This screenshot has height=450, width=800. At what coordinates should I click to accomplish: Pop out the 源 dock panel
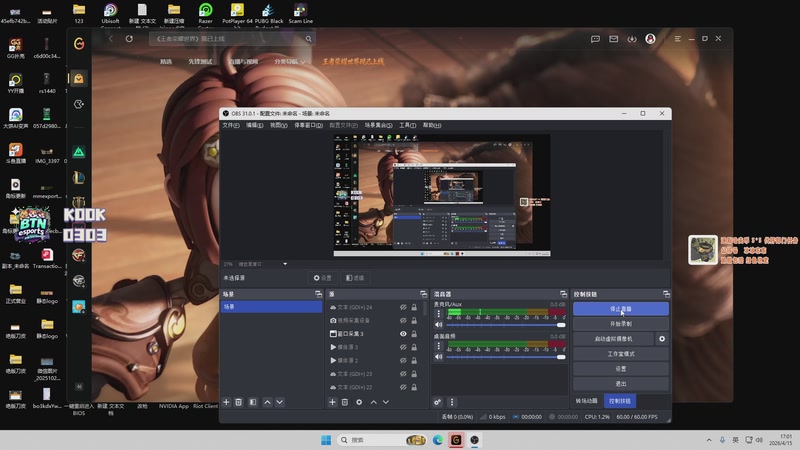(423, 294)
